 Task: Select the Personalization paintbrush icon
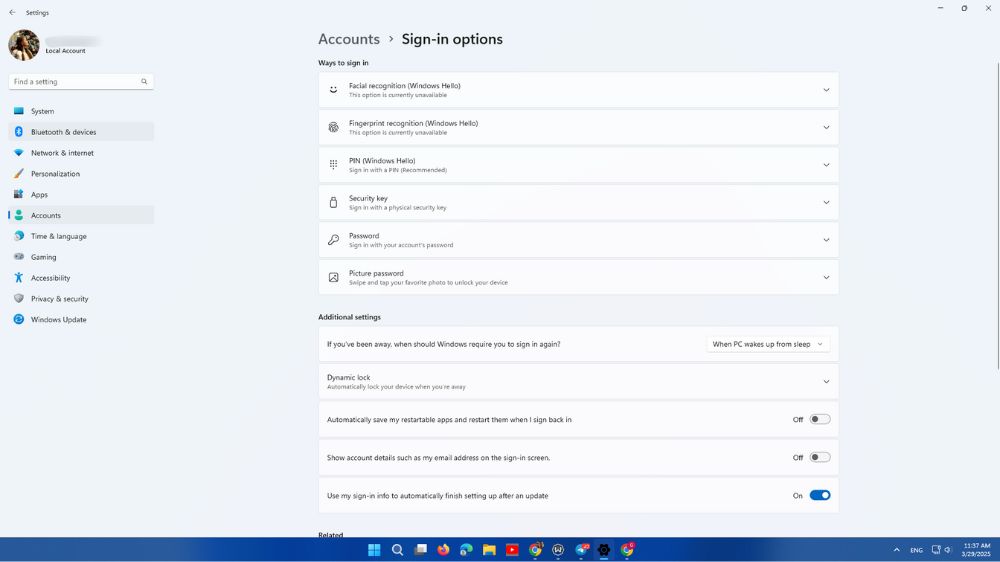(x=18, y=174)
